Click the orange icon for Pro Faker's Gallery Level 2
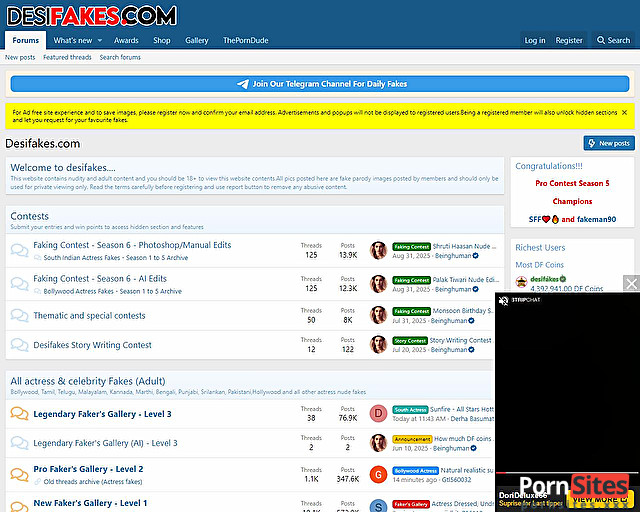The image size is (640, 512). [x=19, y=474]
